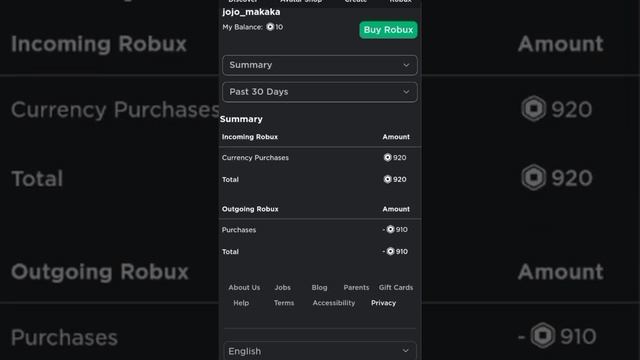
Task: Click the Robux icon beside My Balance
Action: click(x=270, y=27)
